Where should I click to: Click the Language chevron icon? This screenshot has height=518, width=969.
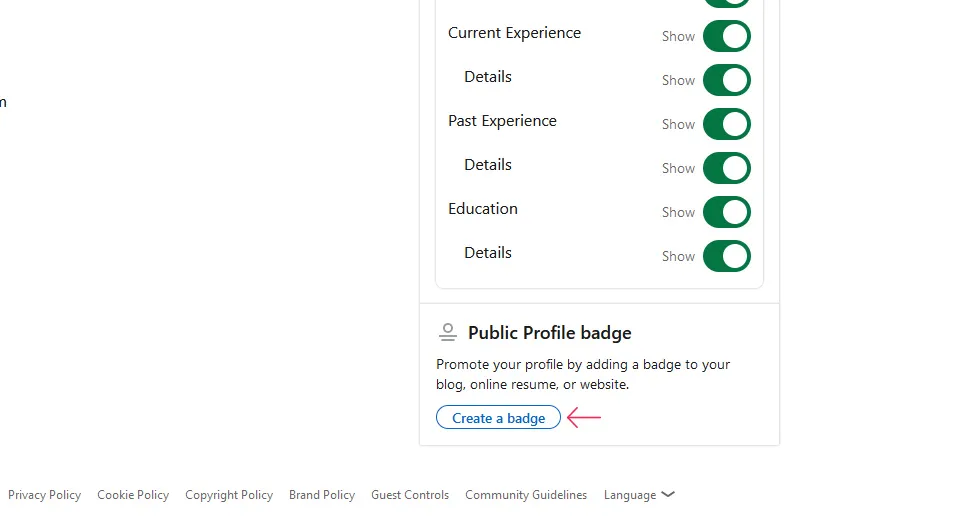coord(667,495)
